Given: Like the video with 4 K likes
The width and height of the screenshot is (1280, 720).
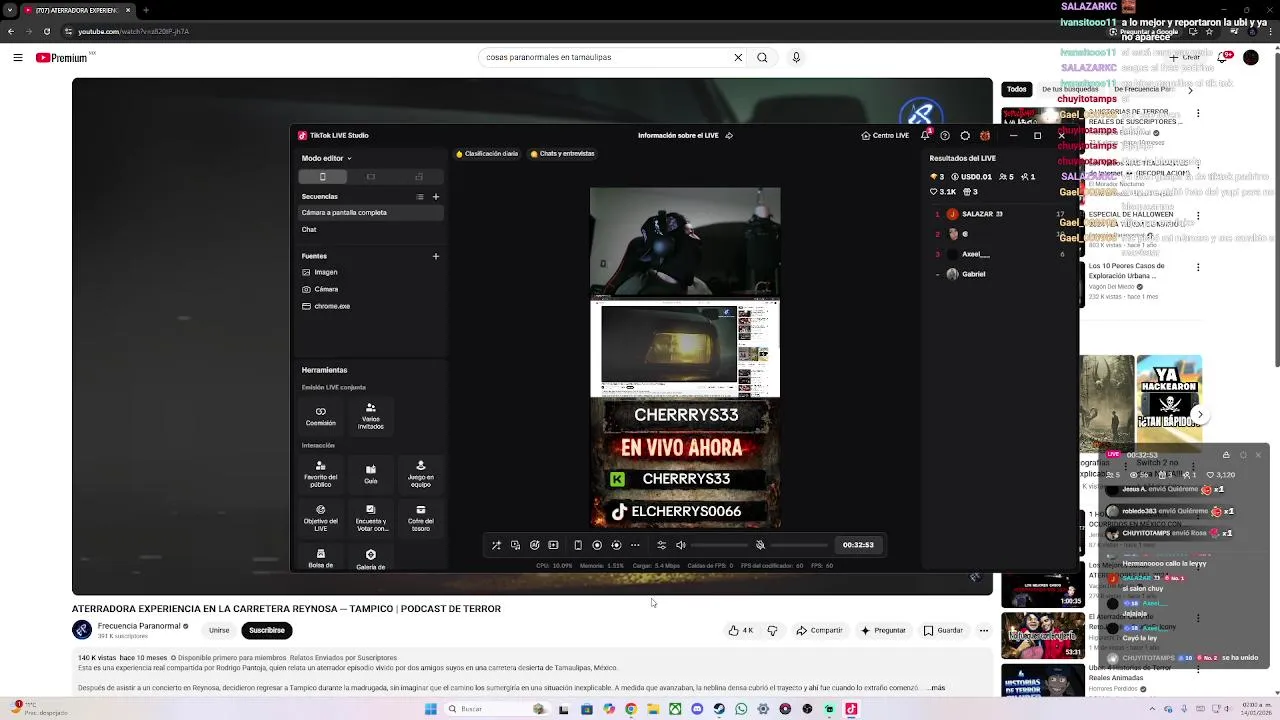Looking at the screenshot, I should 741,630.
